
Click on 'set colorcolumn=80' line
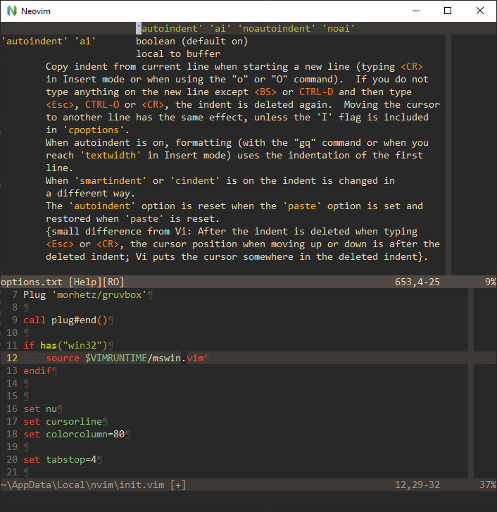(74, 434)
